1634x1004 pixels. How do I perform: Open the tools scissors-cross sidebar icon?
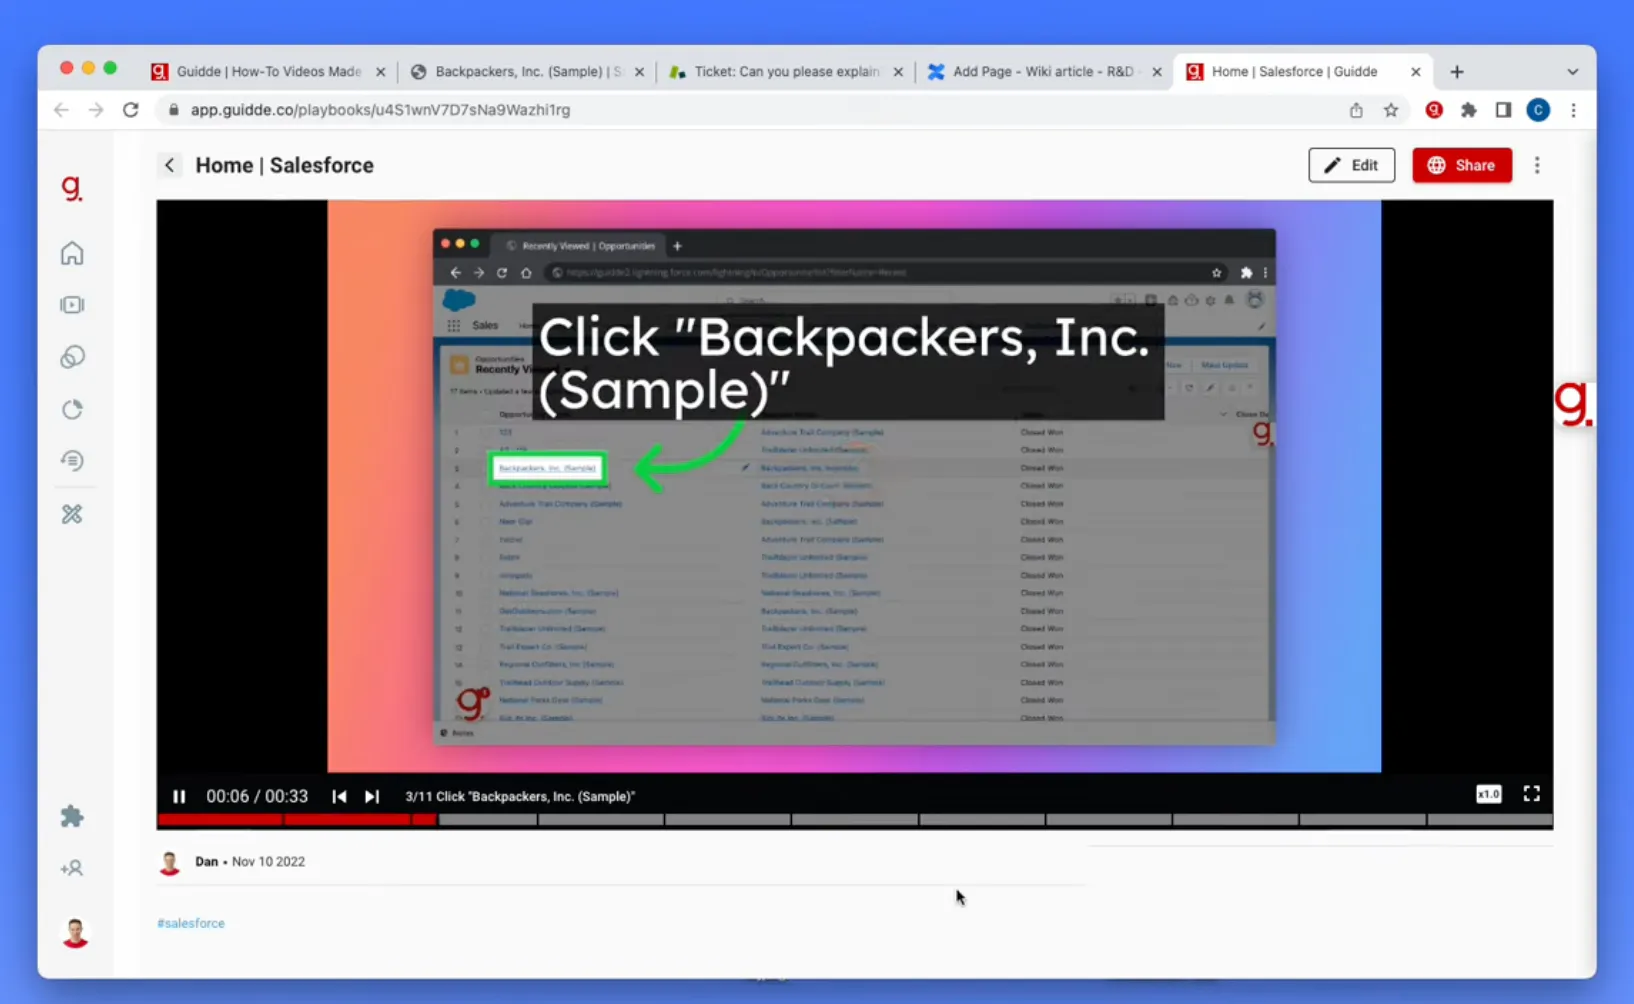72,514
